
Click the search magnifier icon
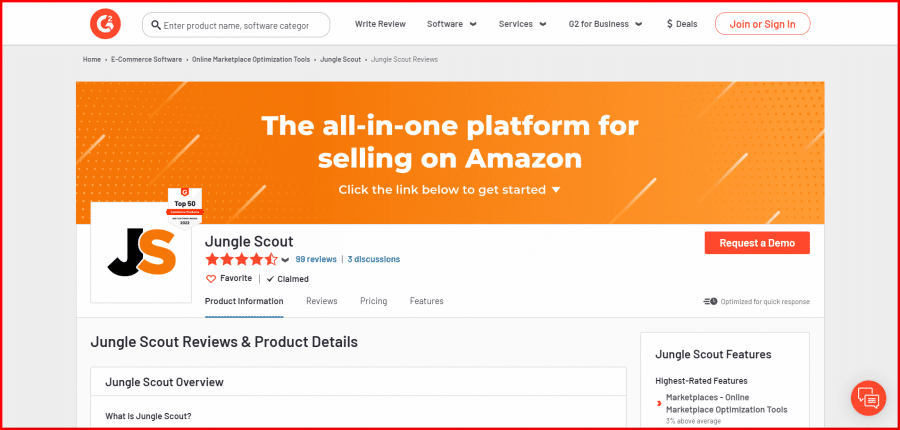click(156, 25)
